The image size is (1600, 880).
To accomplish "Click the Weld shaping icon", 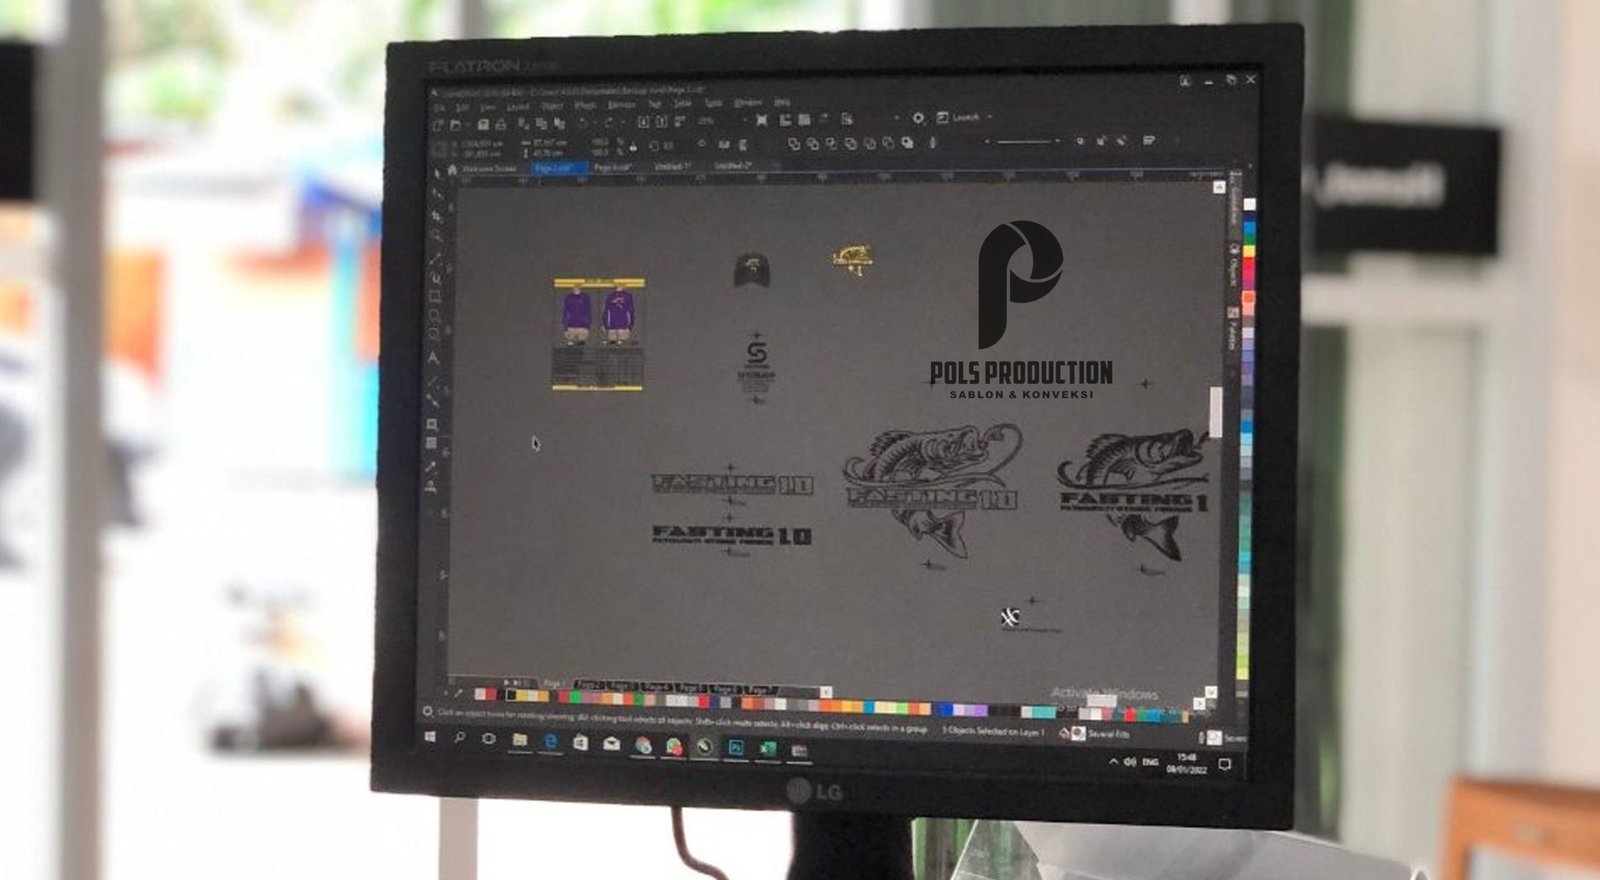I will 794,144.
